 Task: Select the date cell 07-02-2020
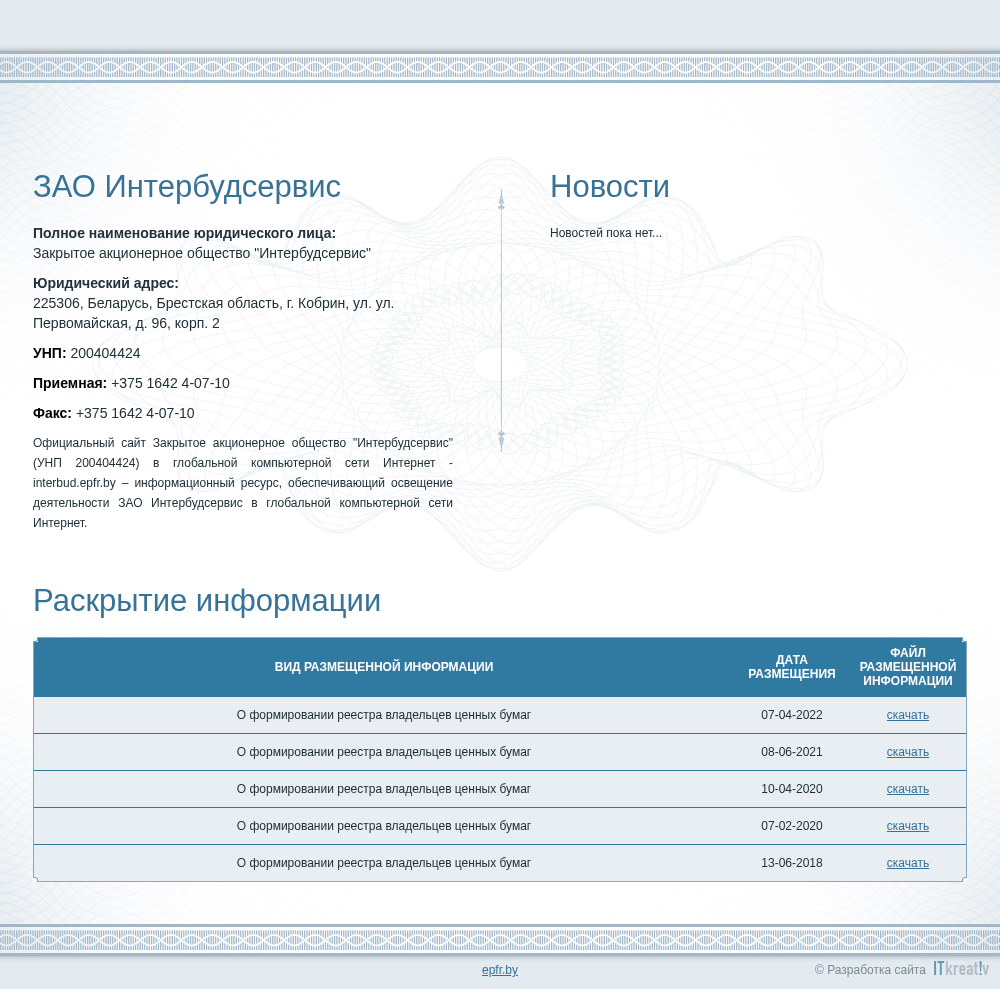click(791, 826)
